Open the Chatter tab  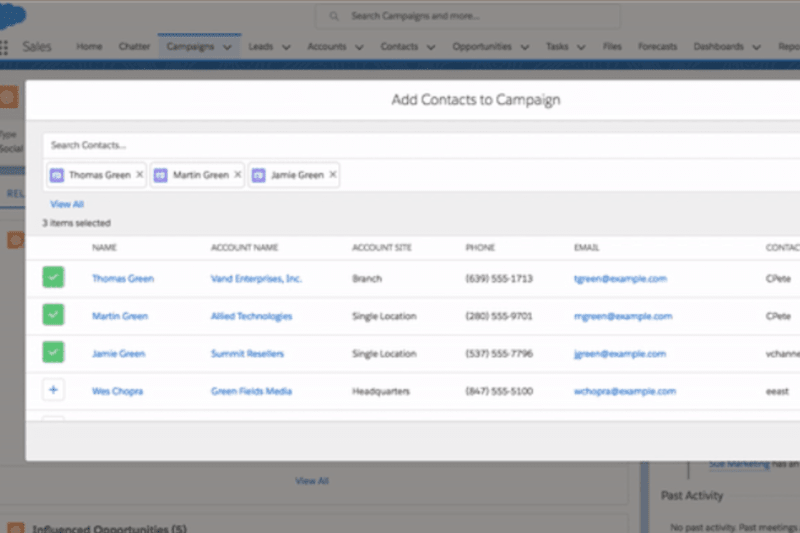[x=134, y=46]
